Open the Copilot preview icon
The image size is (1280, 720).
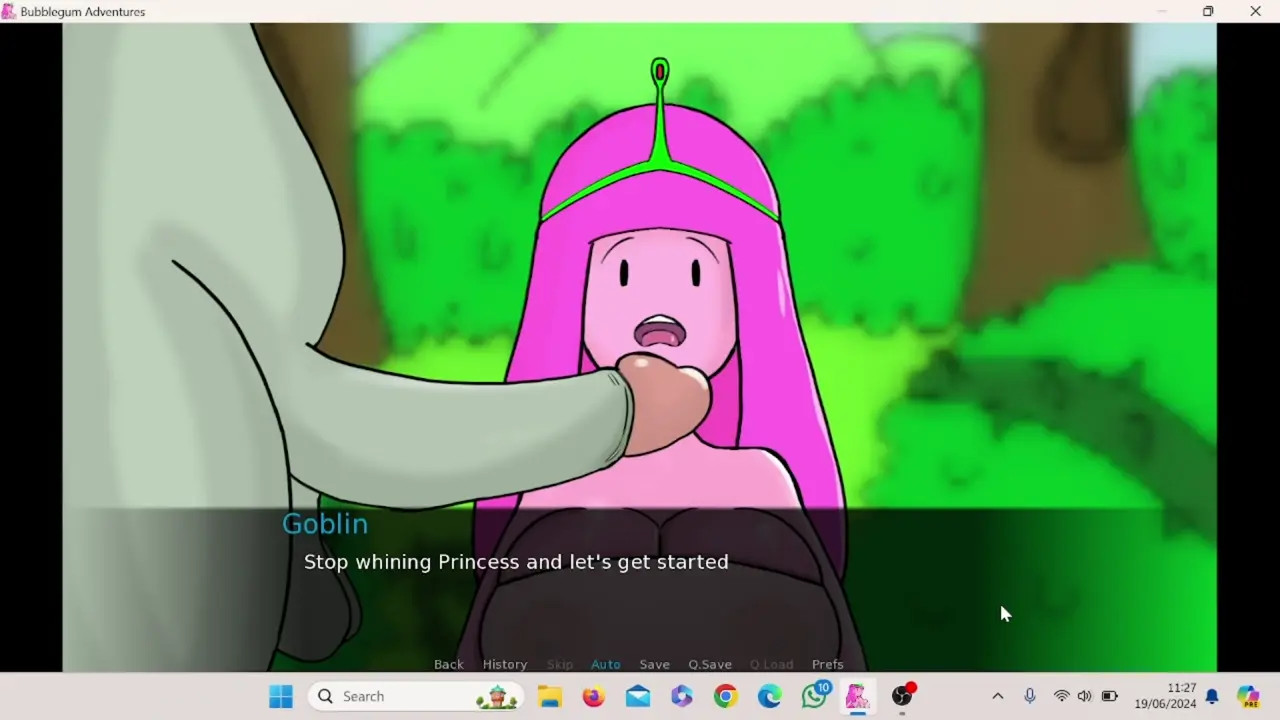pyautogui.click(x=1248, y=696)
